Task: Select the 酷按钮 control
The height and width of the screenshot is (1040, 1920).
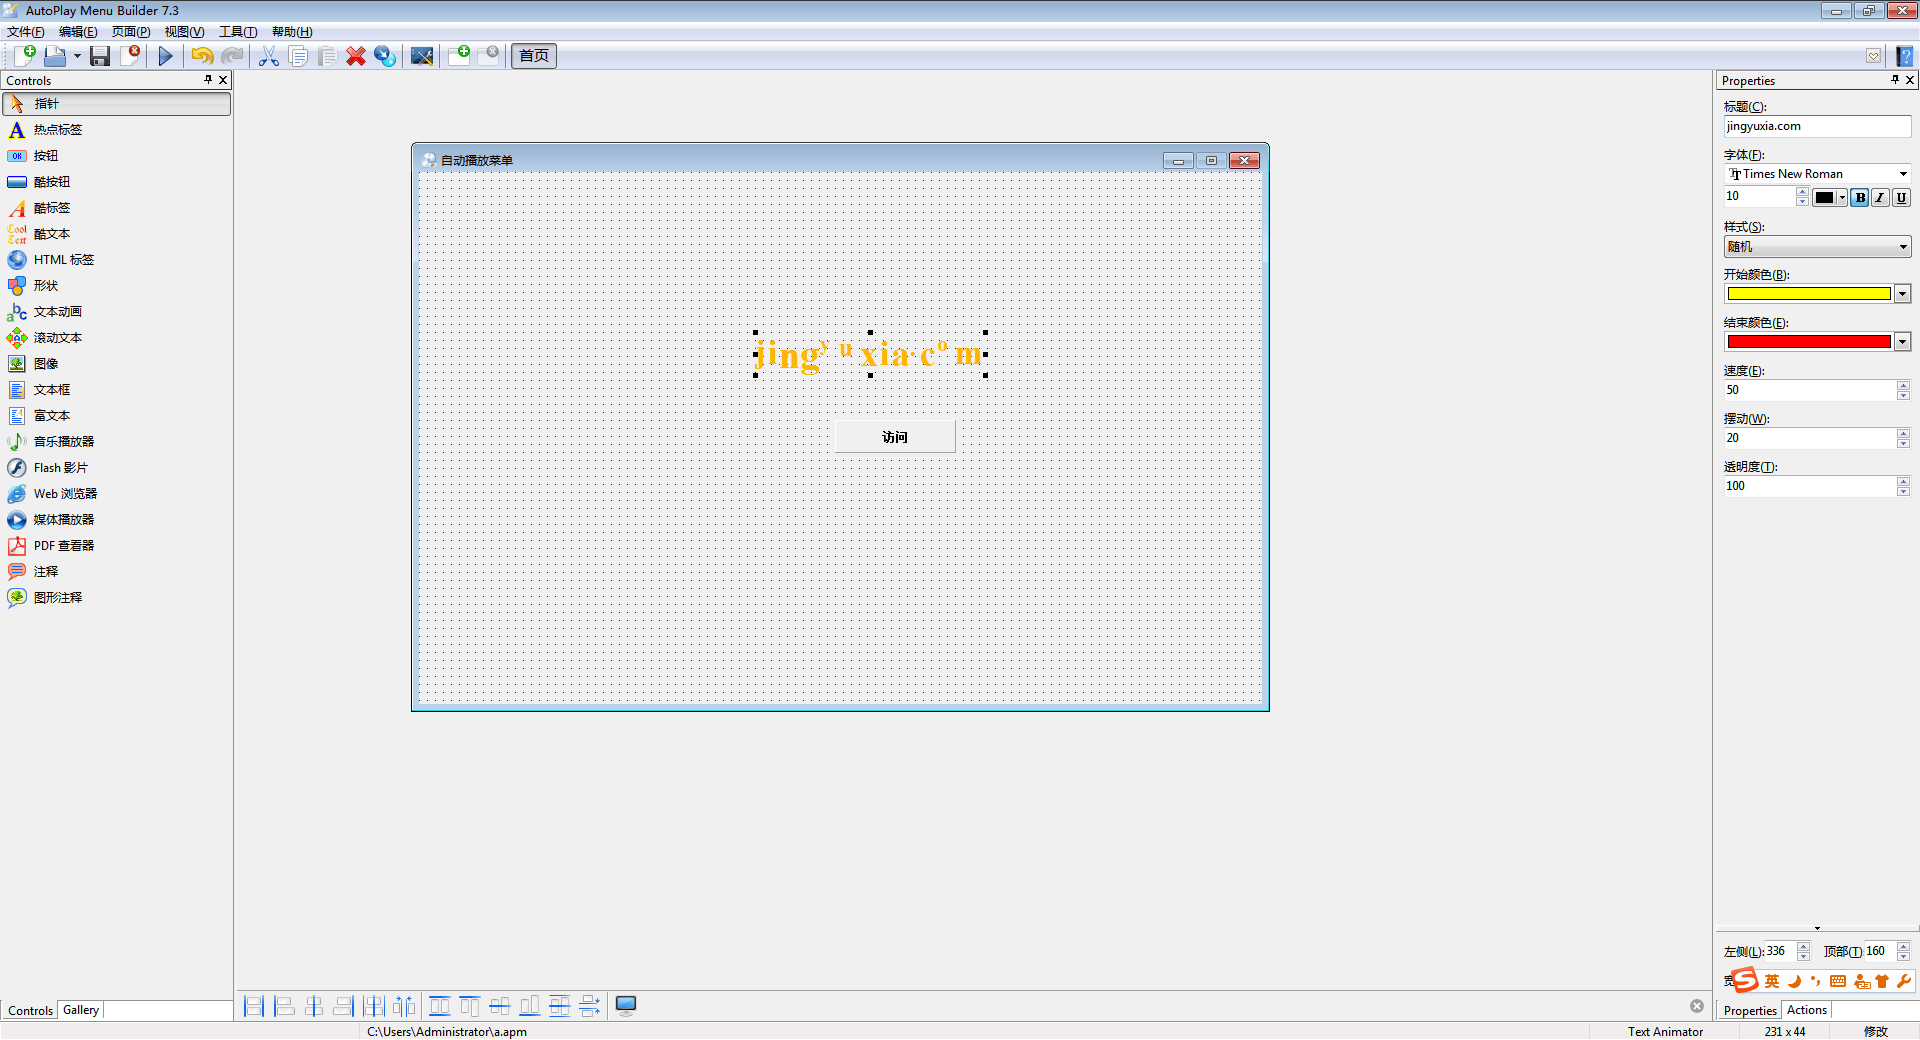Action: [x=117, y=182]
